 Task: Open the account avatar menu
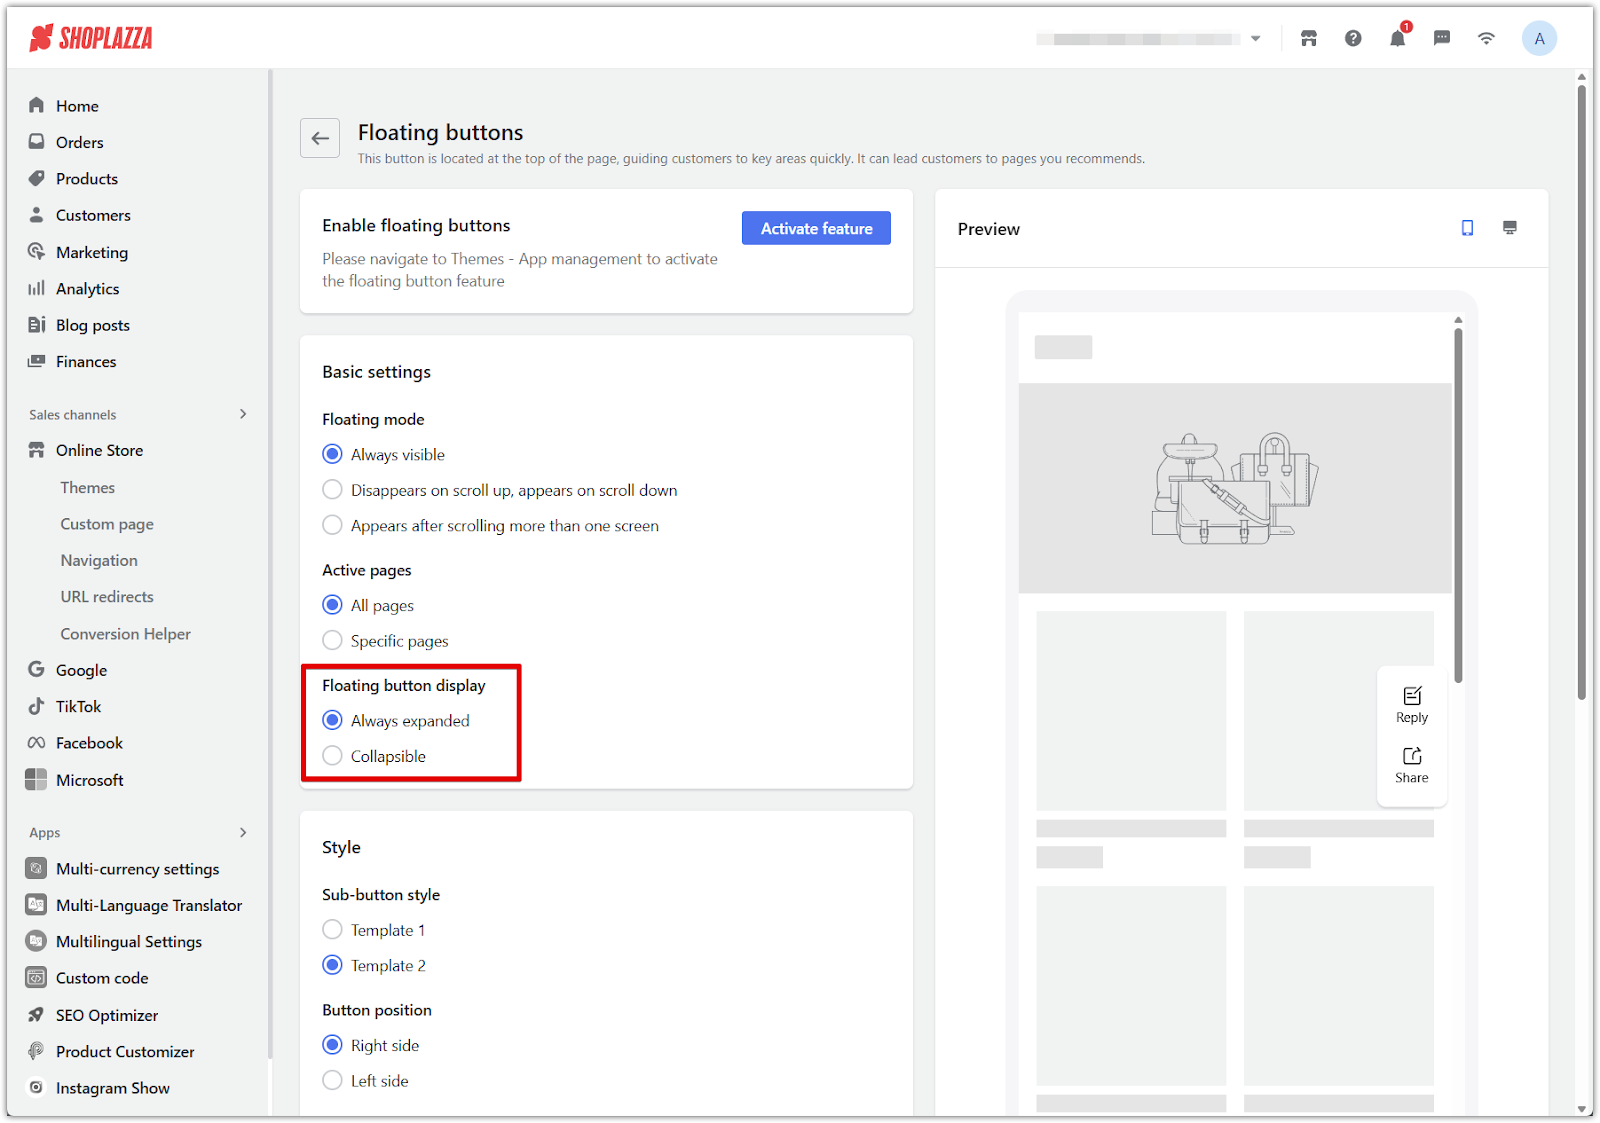point(1539,39)
